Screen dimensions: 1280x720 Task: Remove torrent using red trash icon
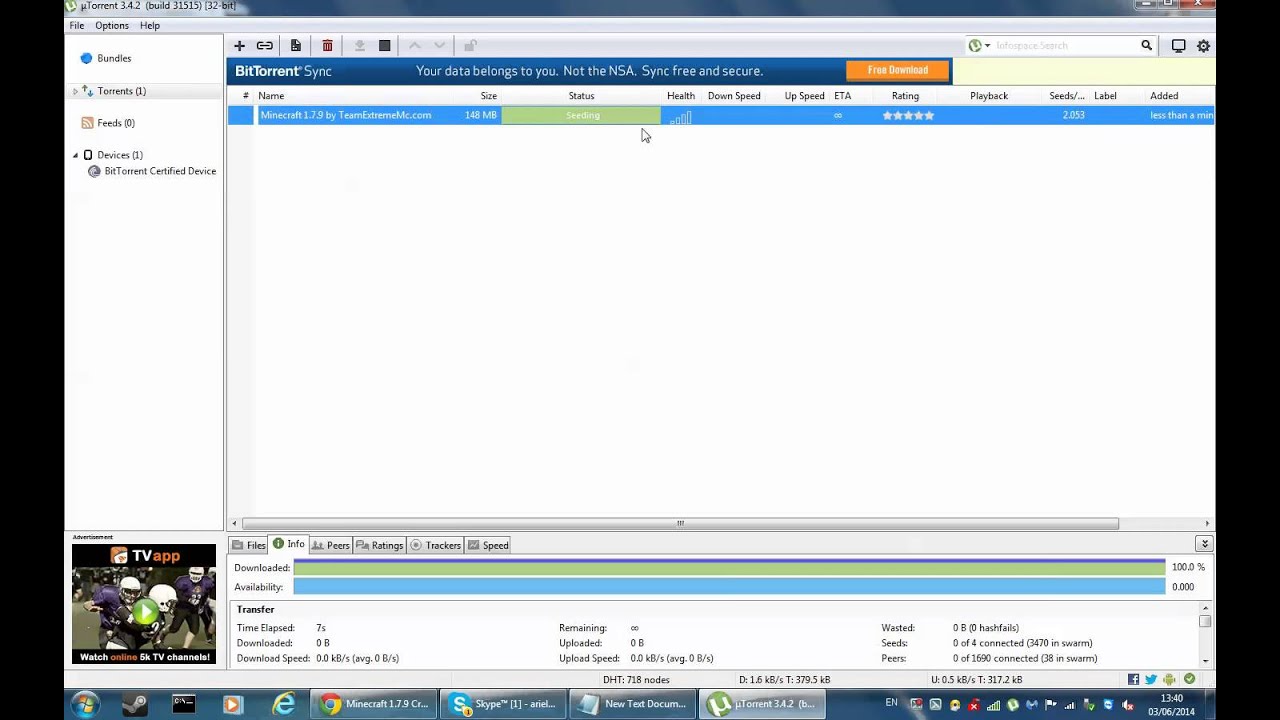tap(327, 46)
